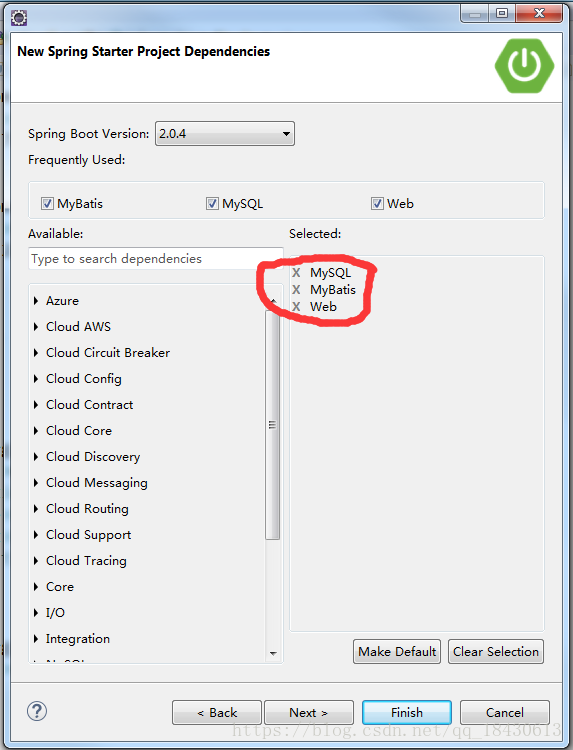
Task: Click Clear Selection button
Action: tap(496, 651)
